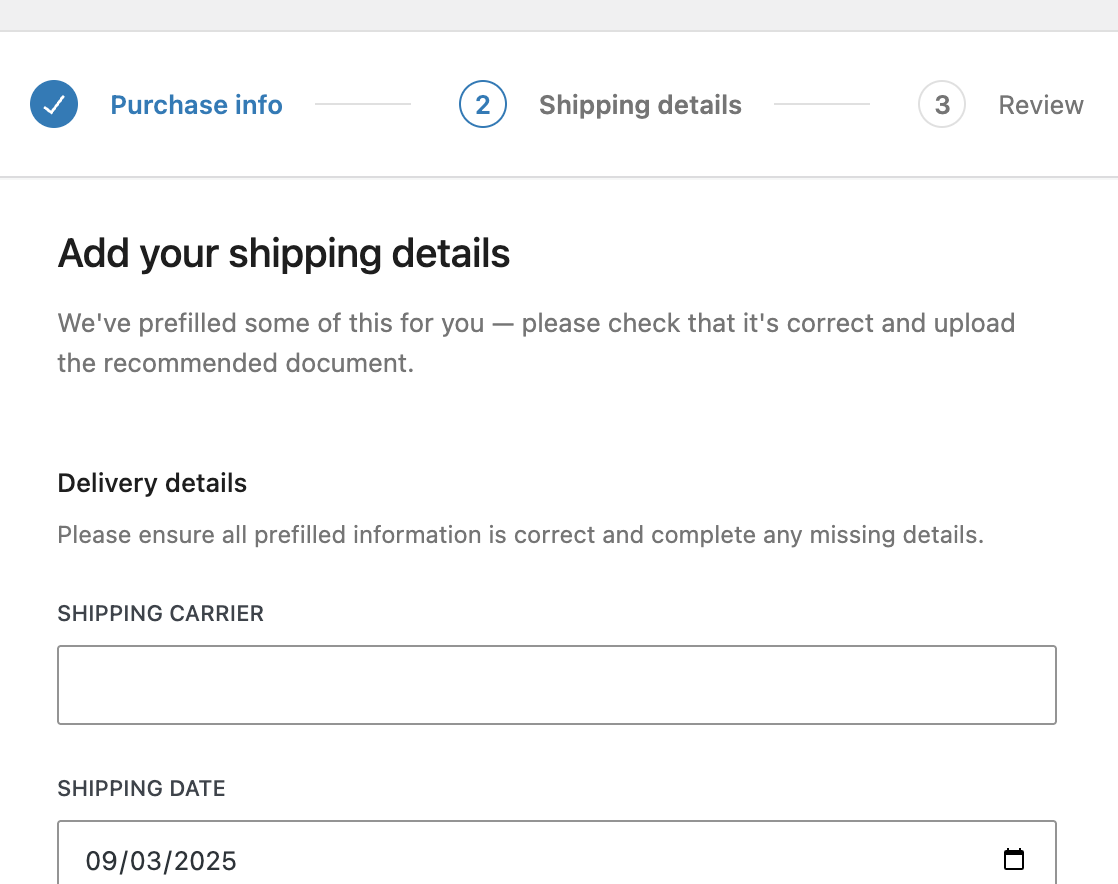Click the prefilled info notice paragraph
Screen dimensions: 1118x884
pyautogui.click(x=536, y=343)
